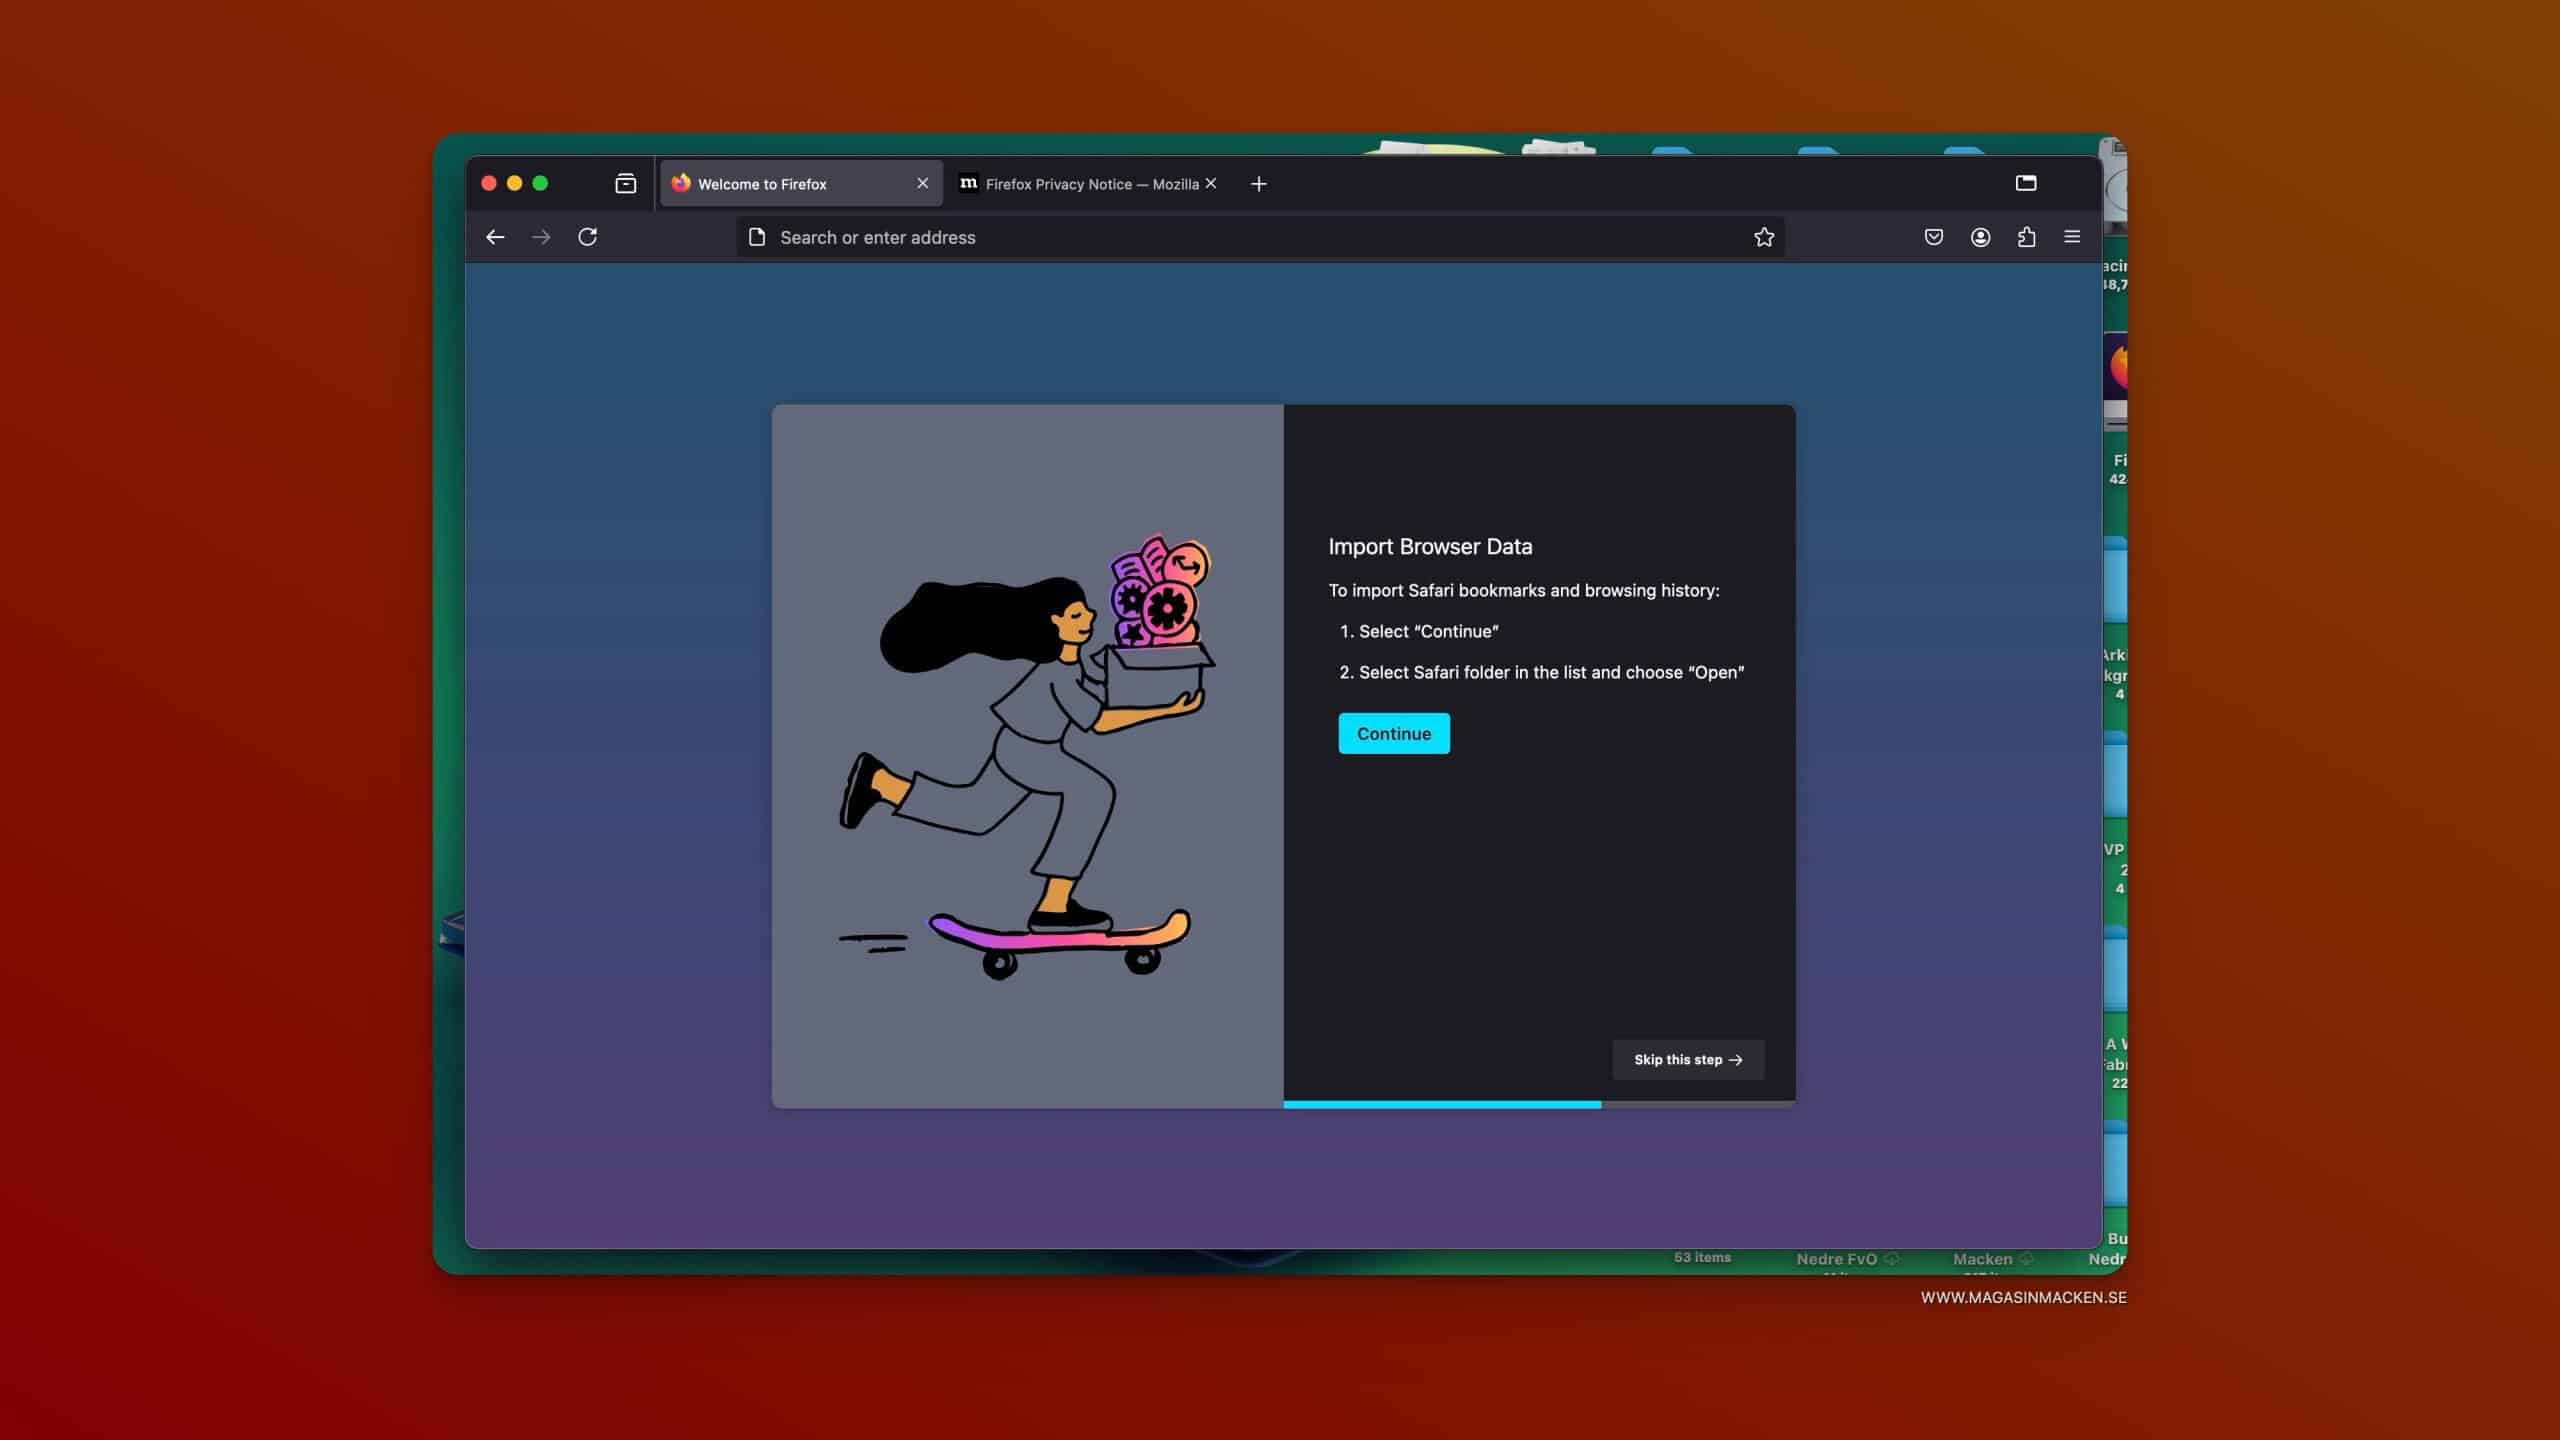Open the Firefox application menu
The height and width of the screenshot is (1440, 2560).
(2072, 237)
